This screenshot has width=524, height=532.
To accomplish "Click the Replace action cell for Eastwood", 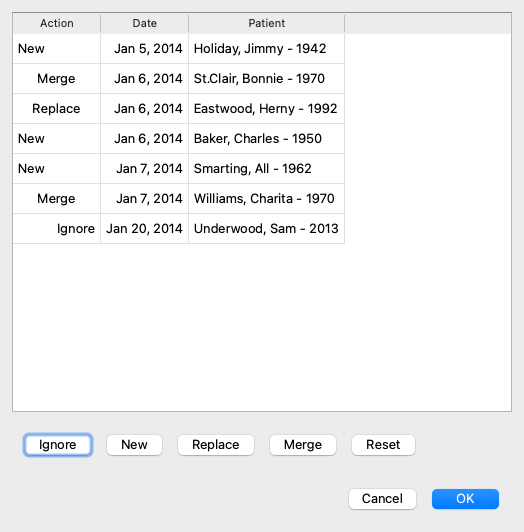I will [x=57, y=109].
